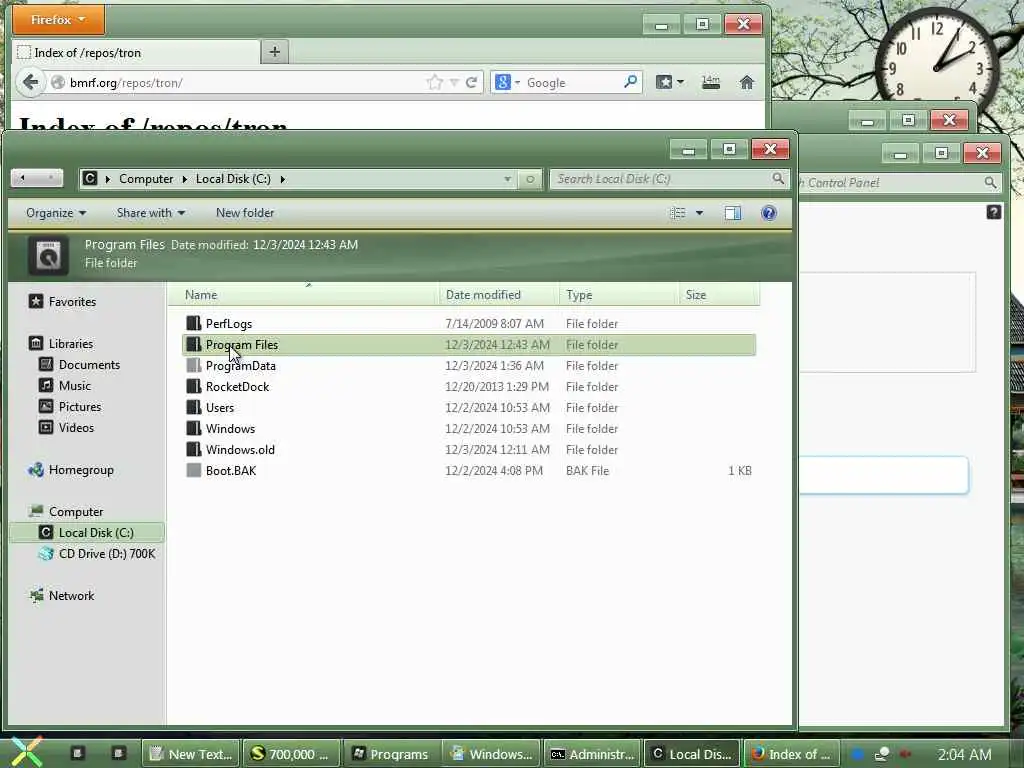Bookmark this page with the star
Viewport: 1024px width, 768px height.
434,82
